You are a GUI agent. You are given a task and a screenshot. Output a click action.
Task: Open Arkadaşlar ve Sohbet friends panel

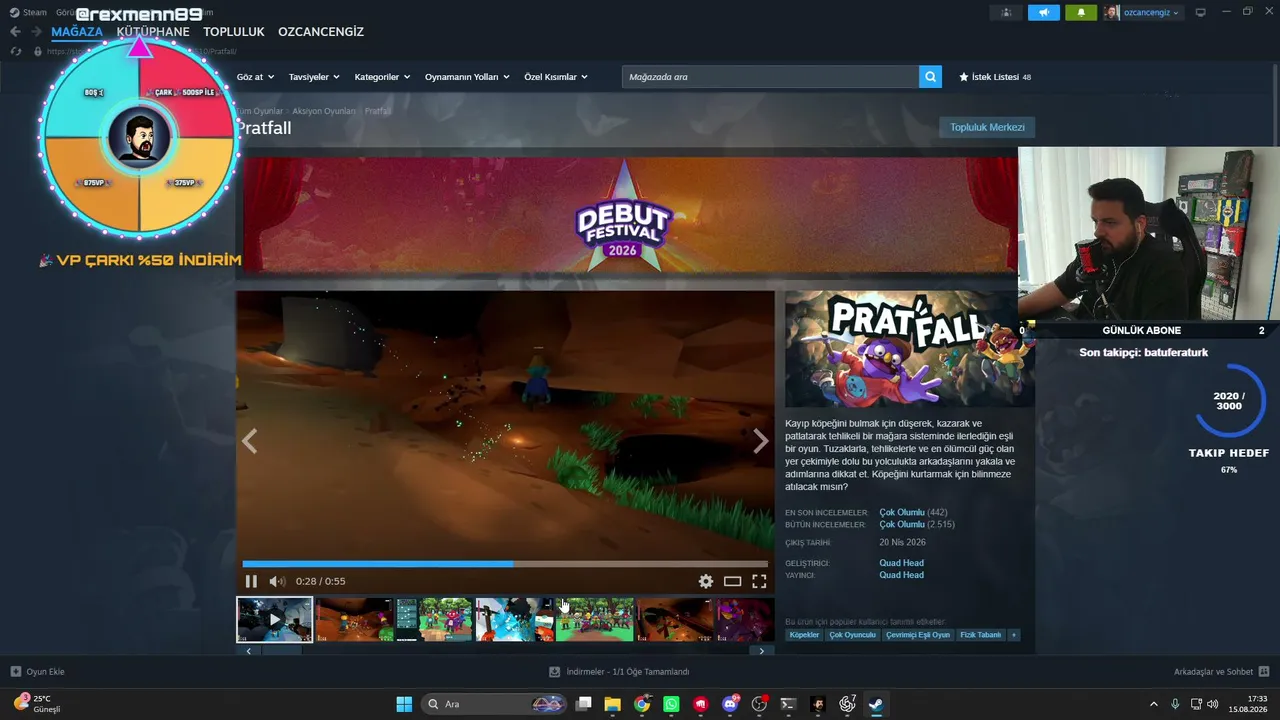coord(1221,672)
